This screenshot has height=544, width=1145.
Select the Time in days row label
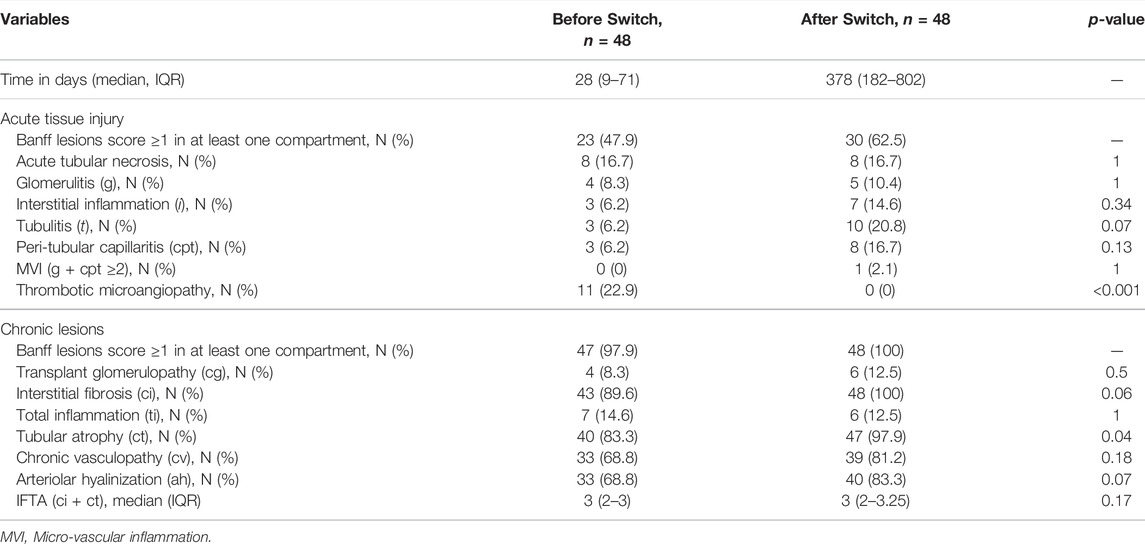click(x=93, y=80)
